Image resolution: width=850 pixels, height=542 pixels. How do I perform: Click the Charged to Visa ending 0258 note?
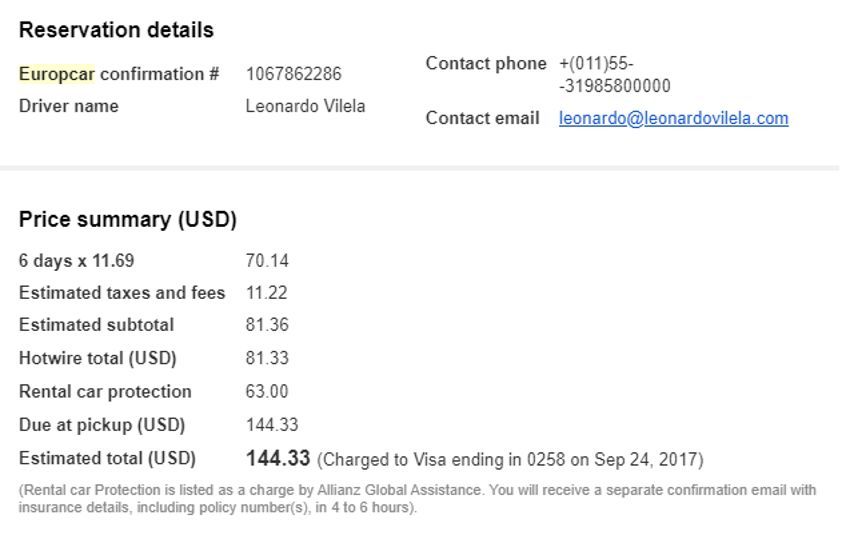click(x=510, y=460)
